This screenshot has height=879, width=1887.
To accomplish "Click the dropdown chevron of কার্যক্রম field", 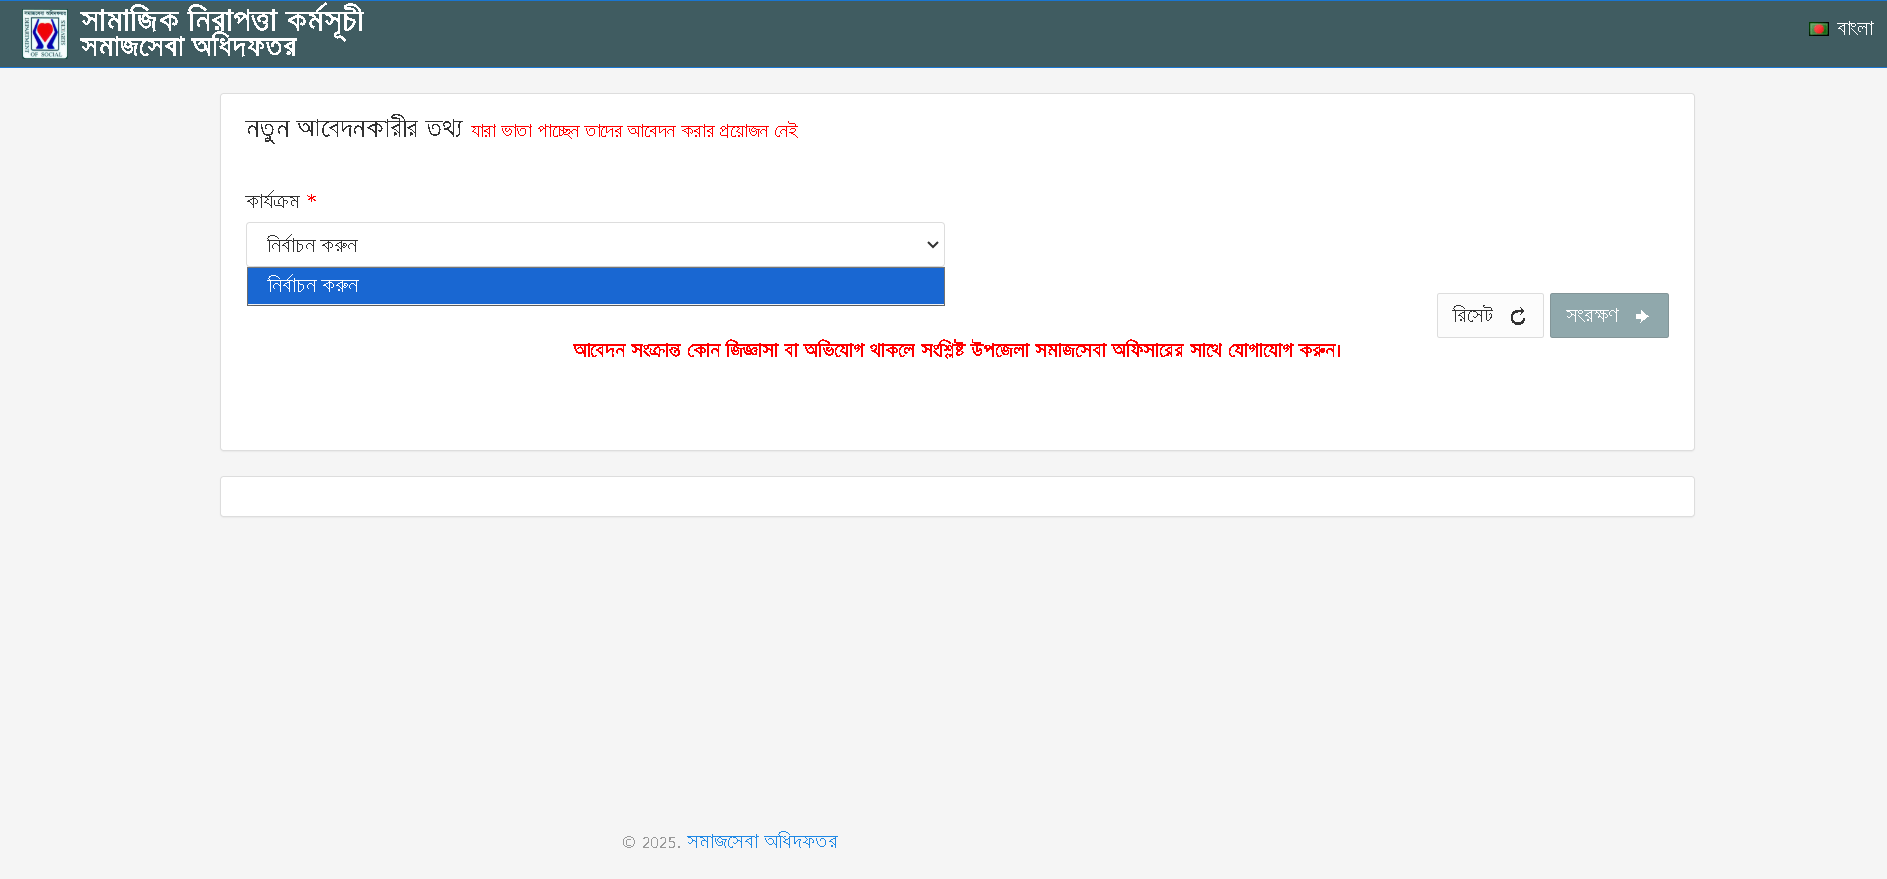I will coord(932,245).
